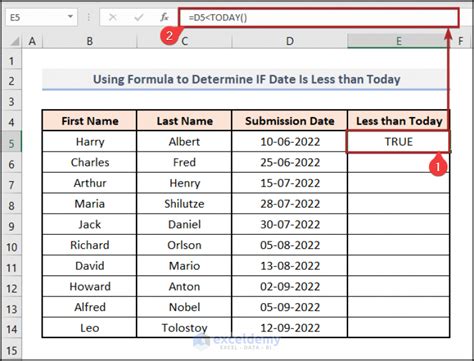
Task: Select the date cell 30-07-2022
Action: (x=290, y=224)
